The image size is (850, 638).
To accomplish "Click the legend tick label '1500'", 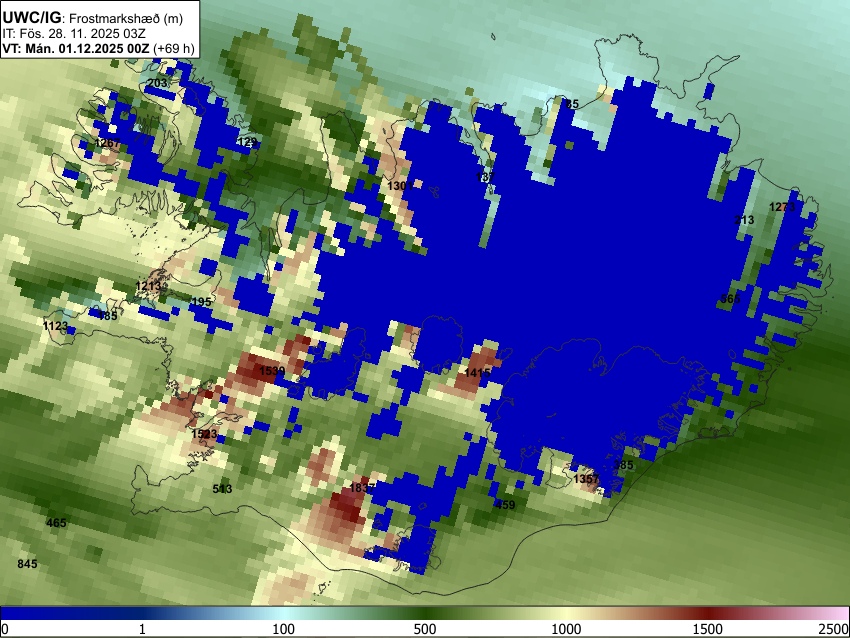I will (708, 629).
